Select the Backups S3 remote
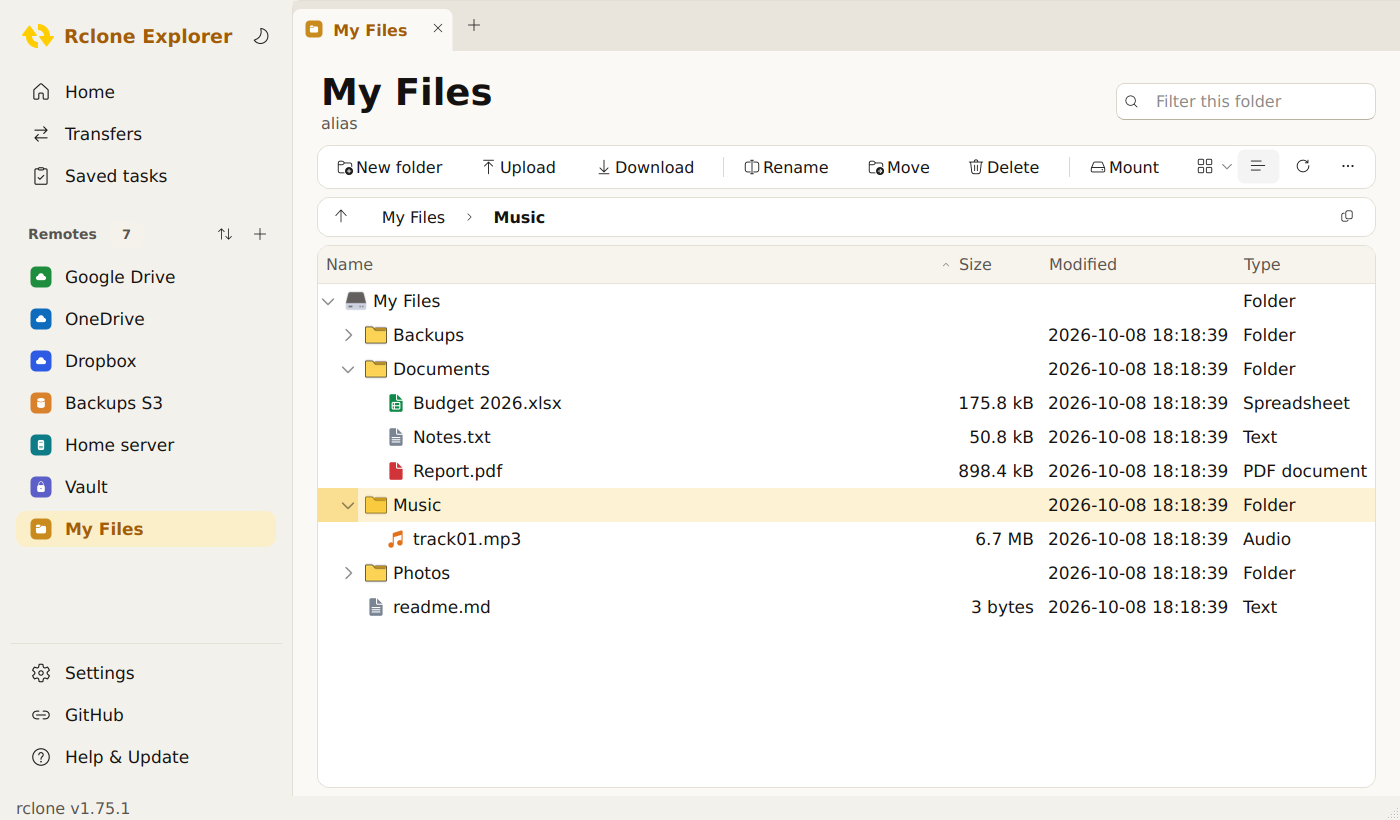Screen dimensions: 1400x820 [x=146, y=403]
